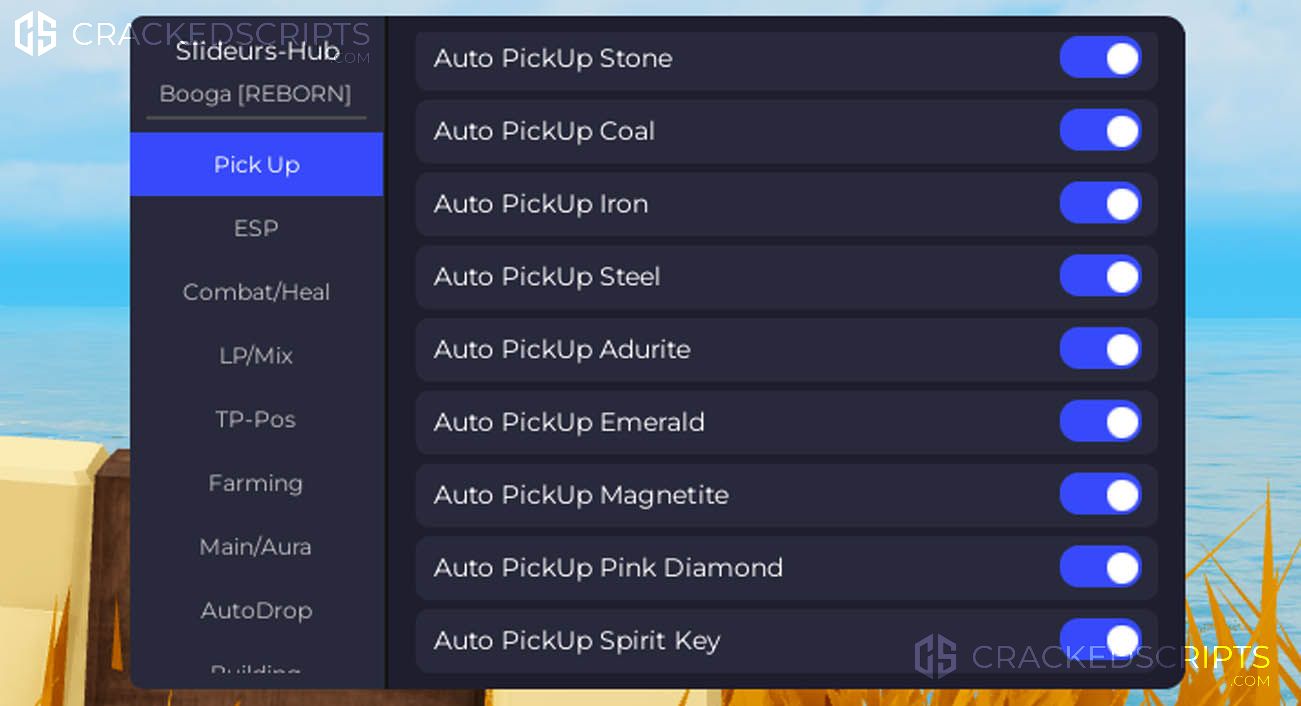
Task: Switch off Auto PickUp Steel toggle
Action: tap(1101, 276)
